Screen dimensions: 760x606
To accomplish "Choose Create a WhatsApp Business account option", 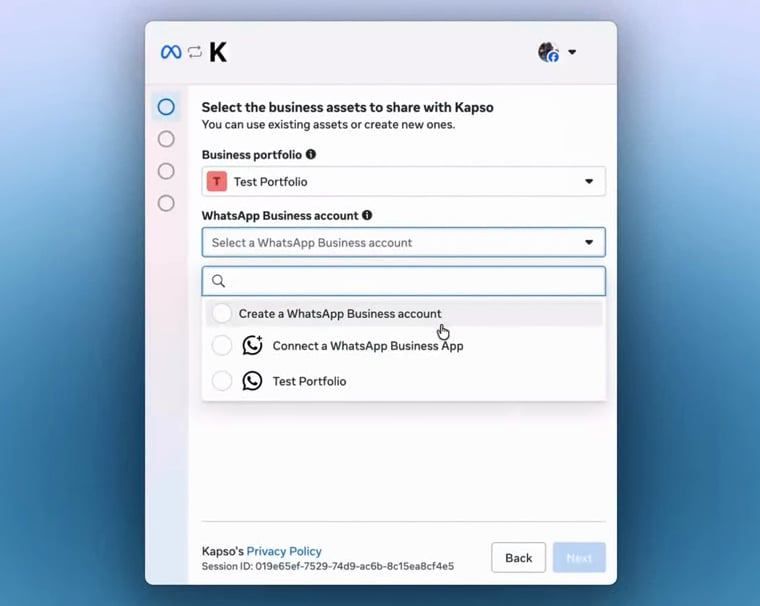I will point(404,313).
